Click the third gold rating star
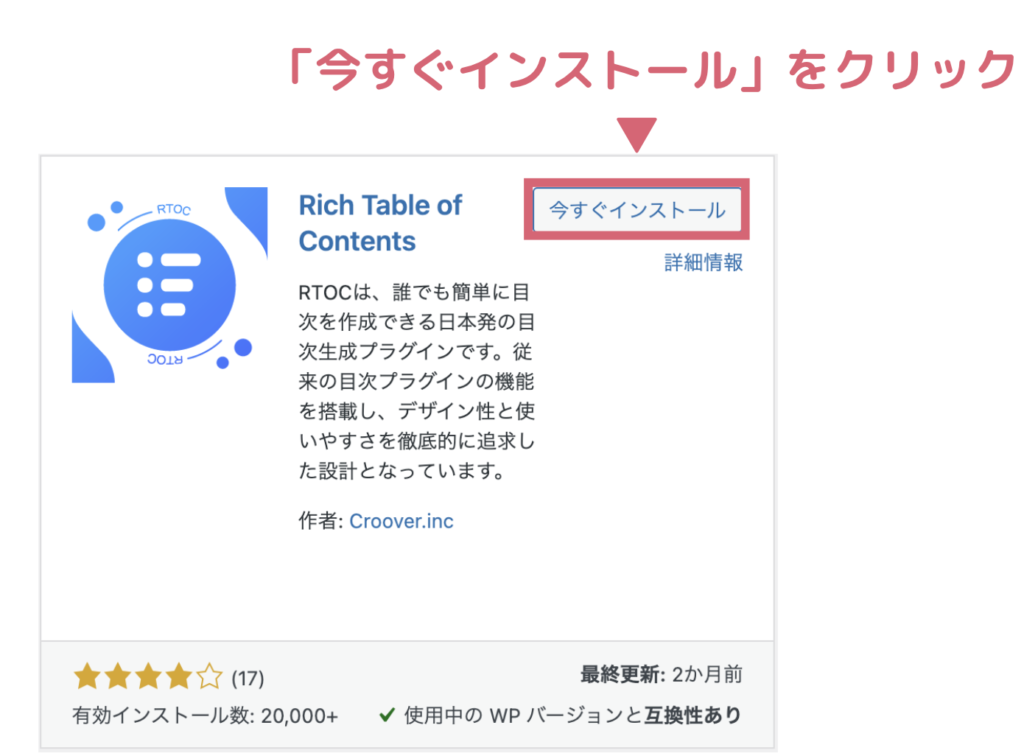Screen dimensions: 1024x756 coord(148,677)
